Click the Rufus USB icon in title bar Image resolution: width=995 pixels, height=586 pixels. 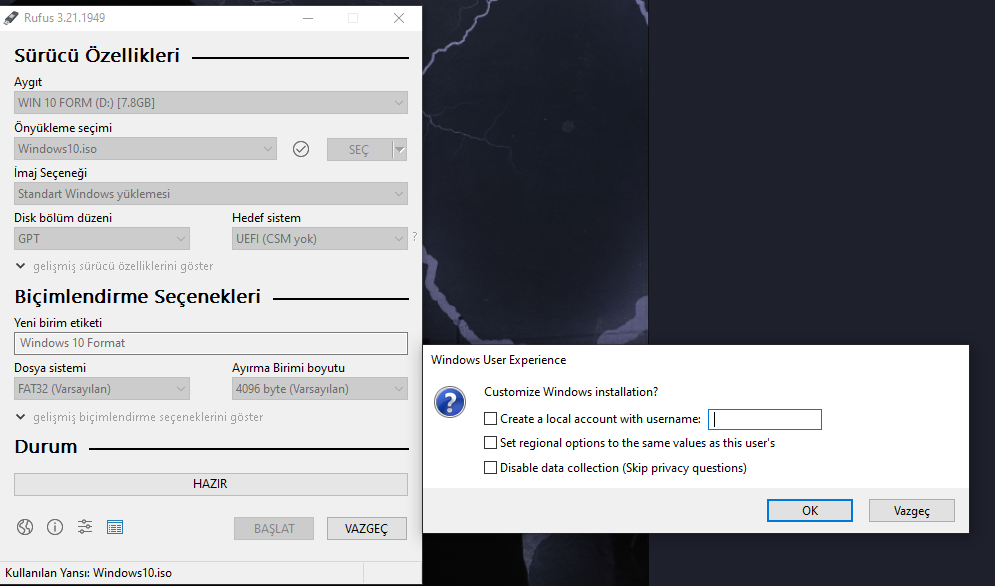click(11, 18)
